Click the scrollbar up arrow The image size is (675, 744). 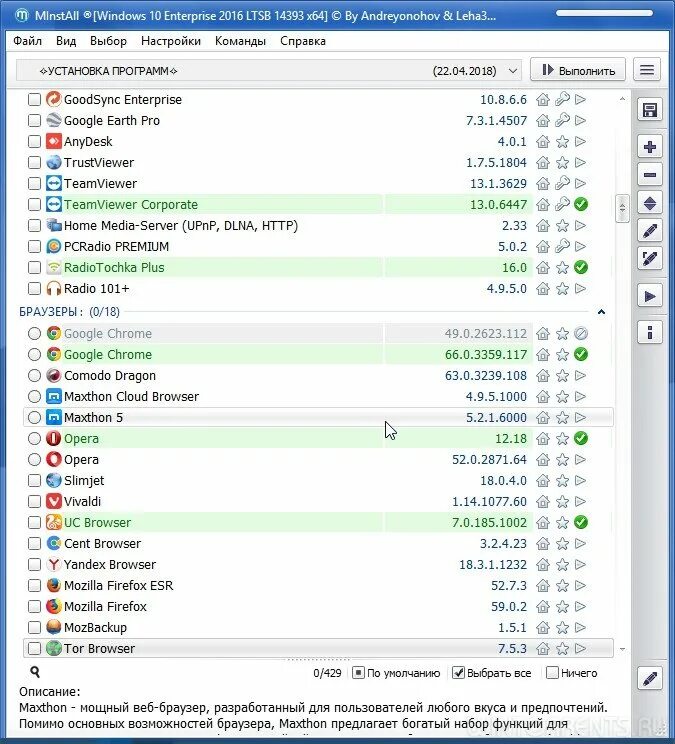click(622, 99)
